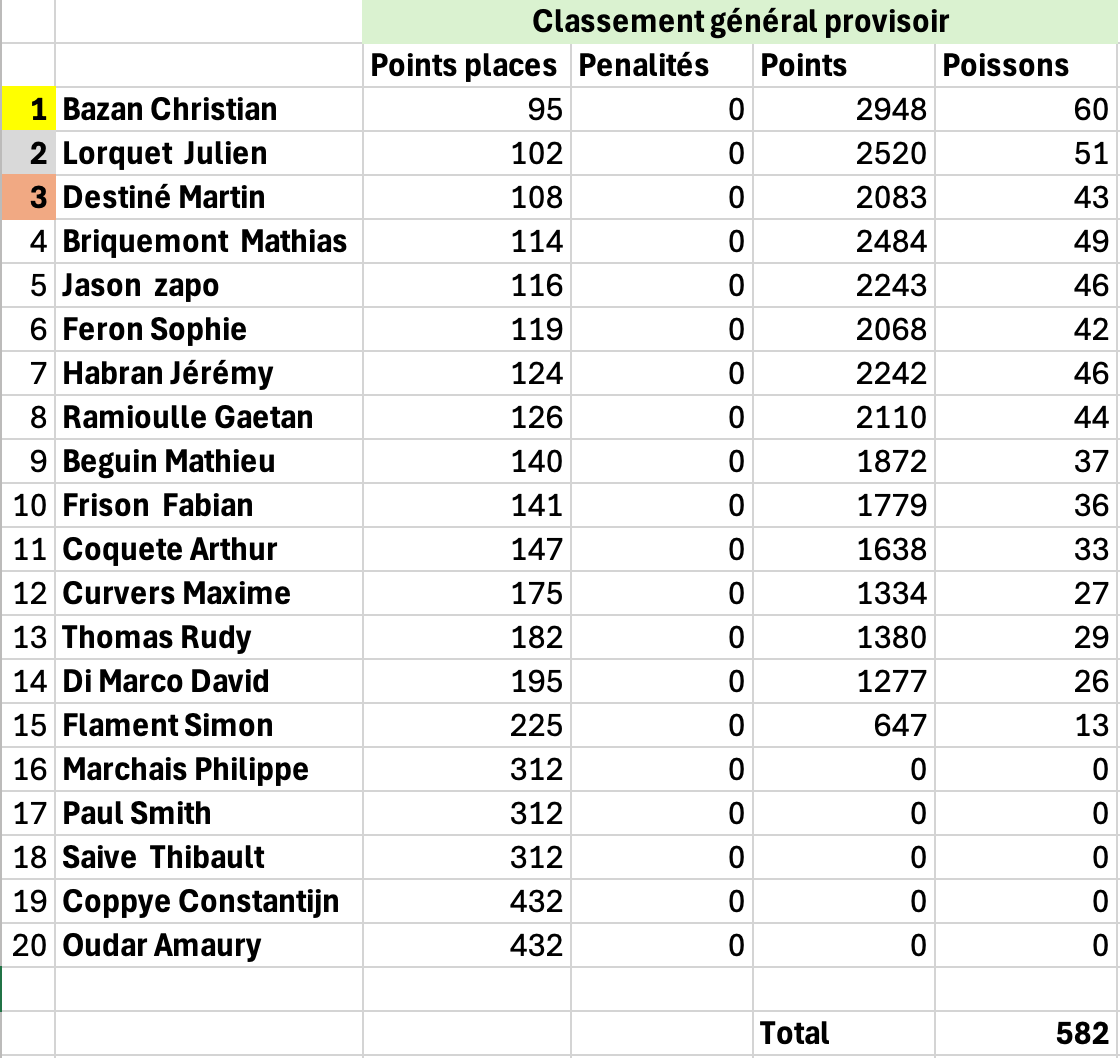Click the orange rank 3 cell

(x=28, y=197)
